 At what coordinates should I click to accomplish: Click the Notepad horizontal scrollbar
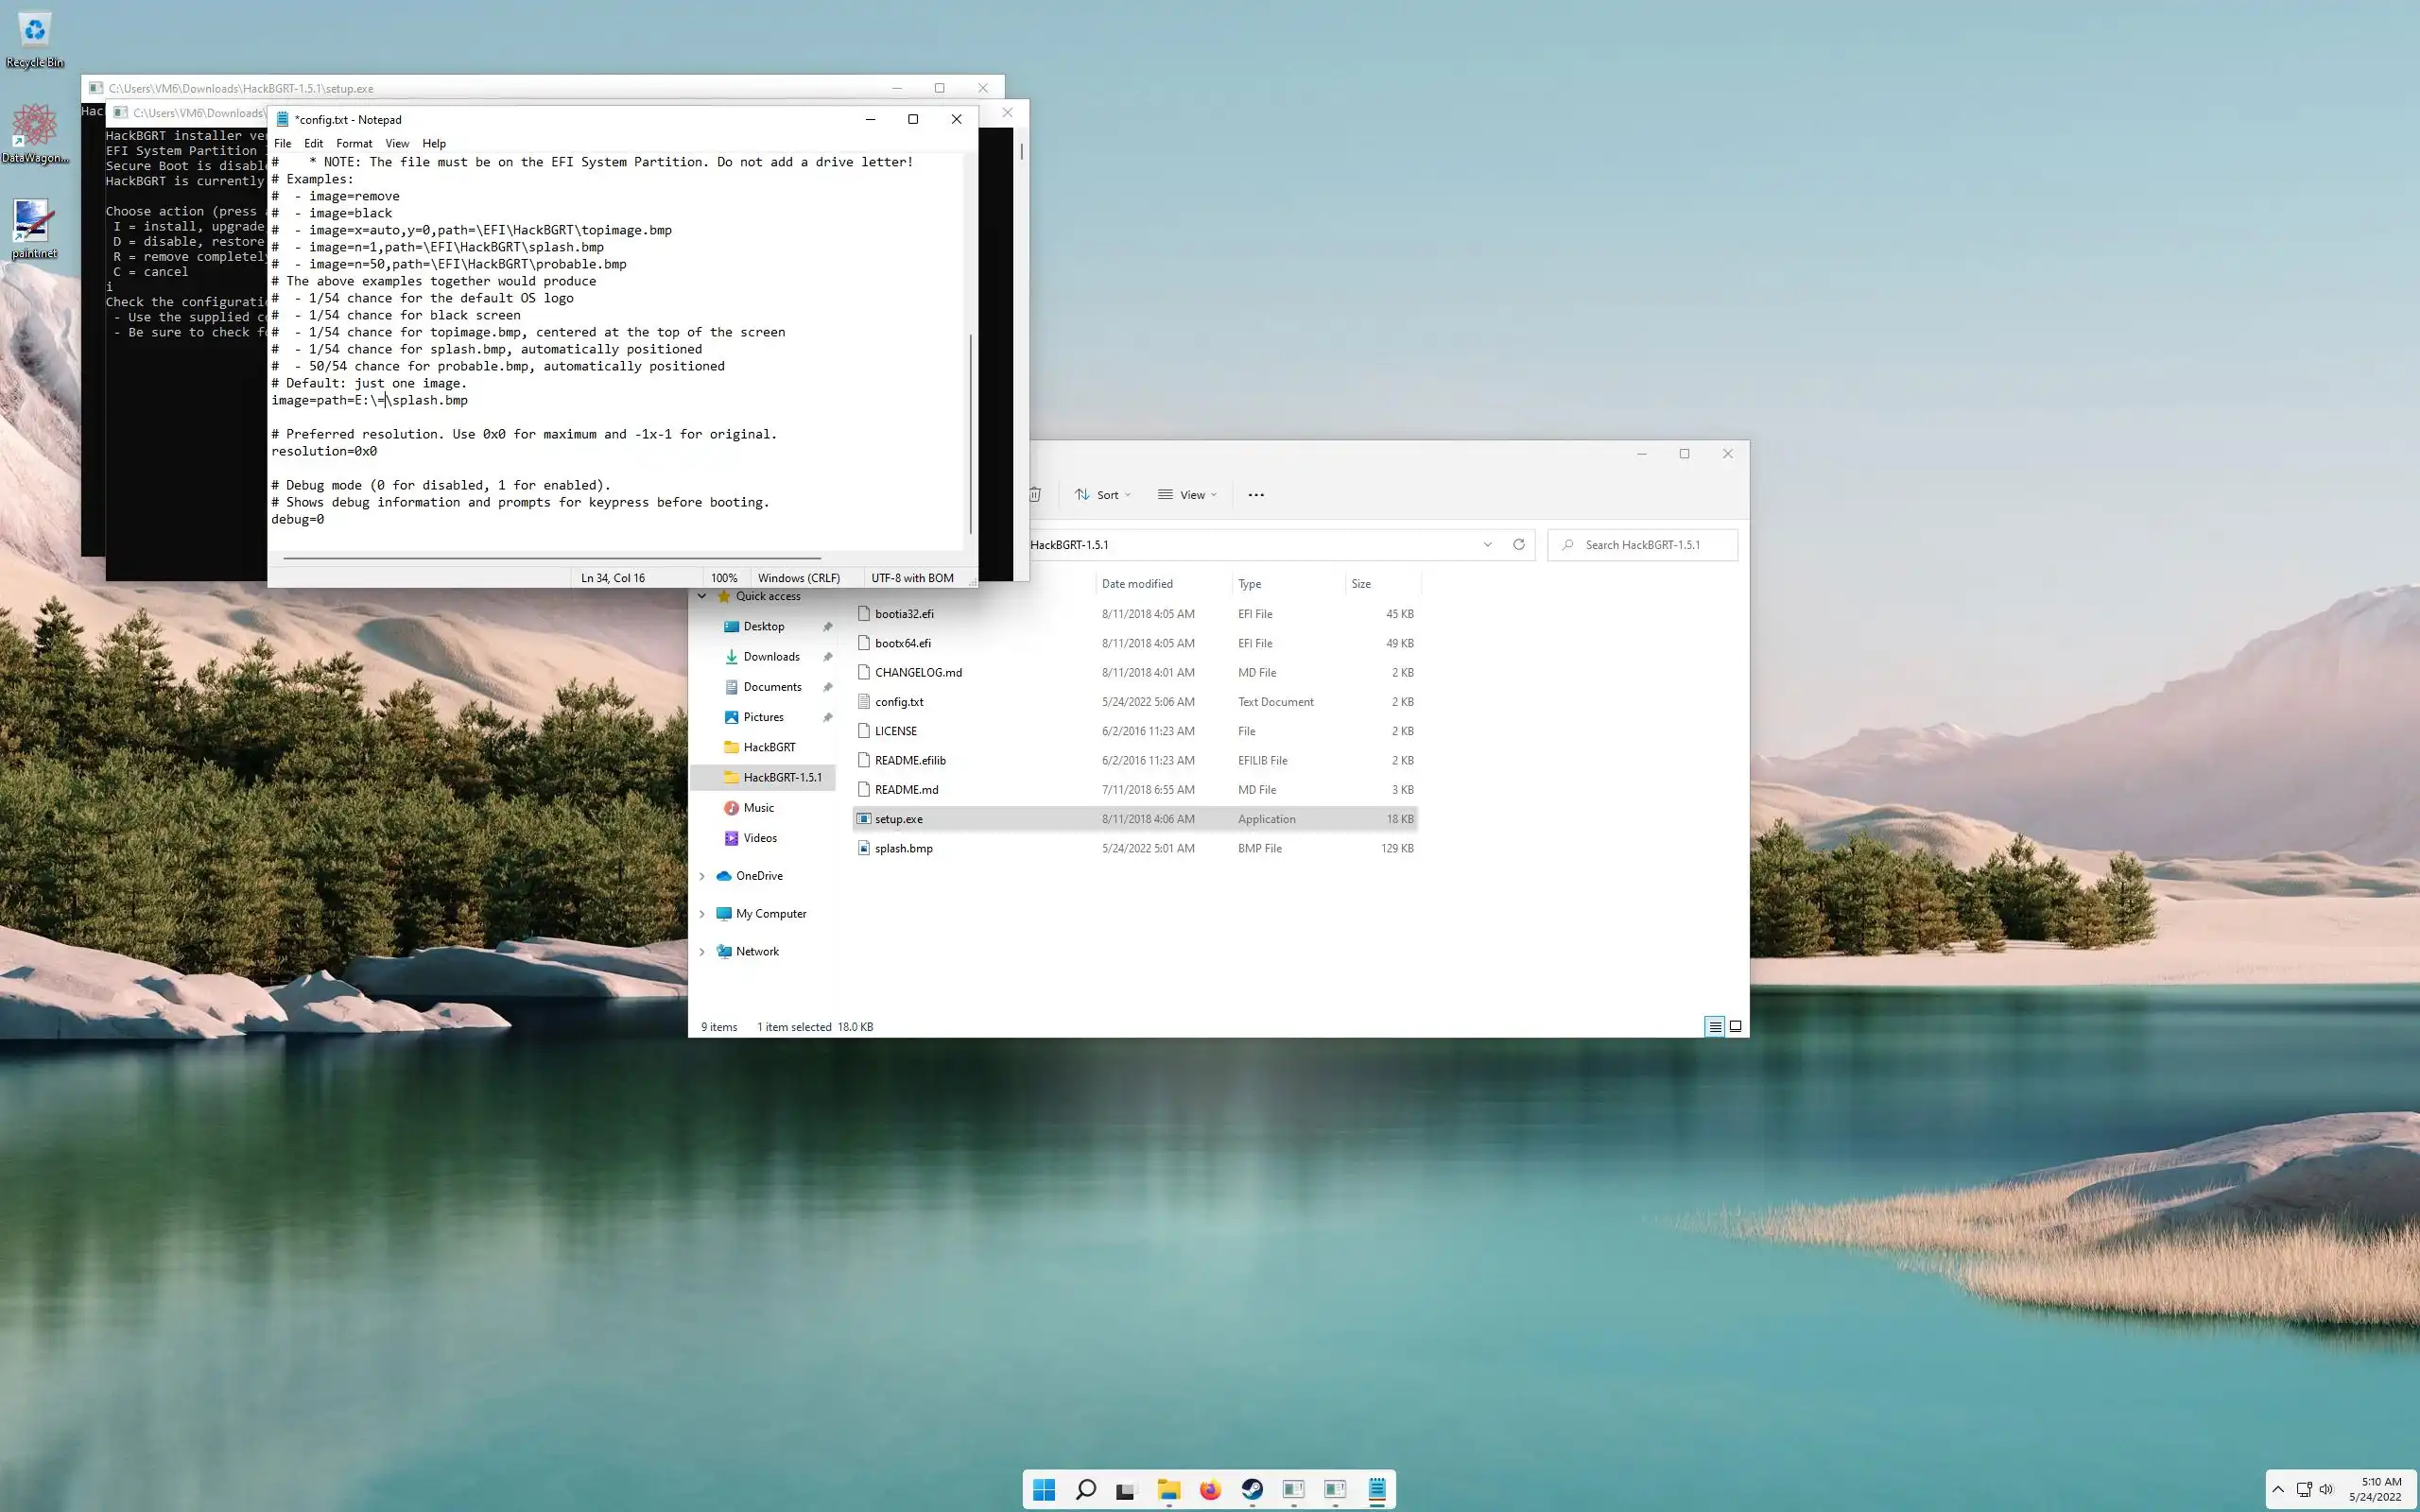(552, 558)
